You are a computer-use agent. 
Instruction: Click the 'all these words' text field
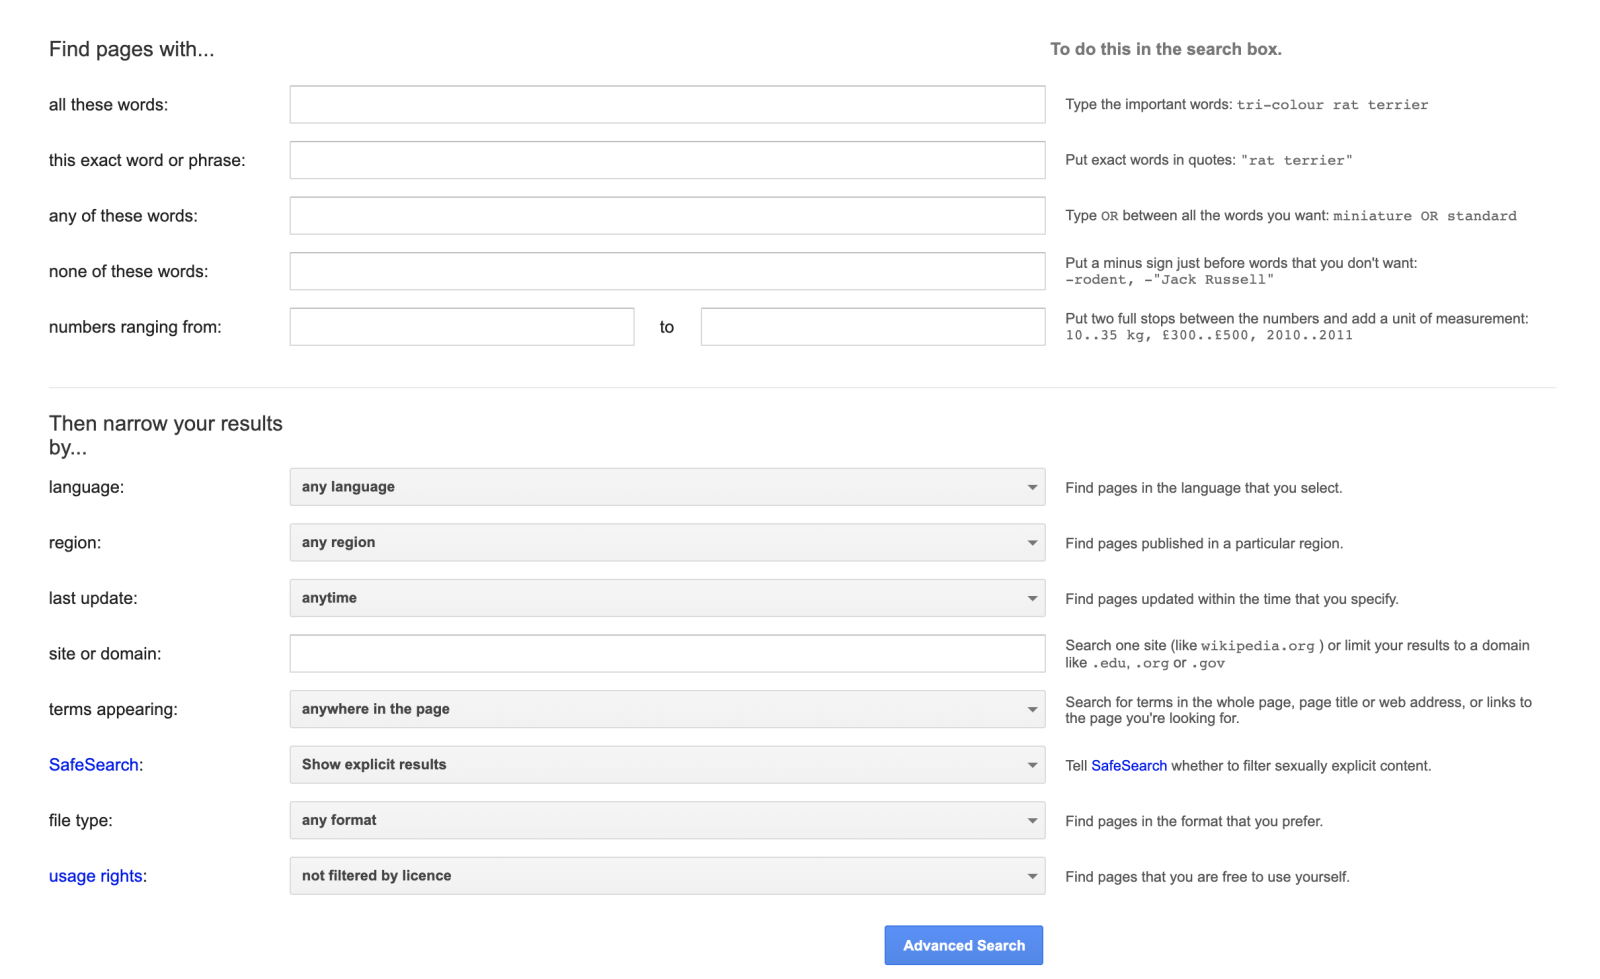667,105
